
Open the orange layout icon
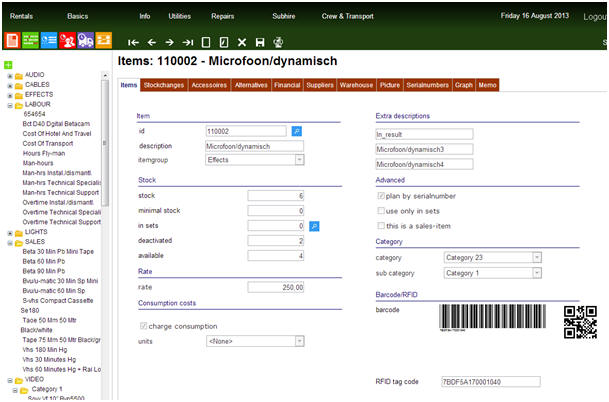(104, 40)
